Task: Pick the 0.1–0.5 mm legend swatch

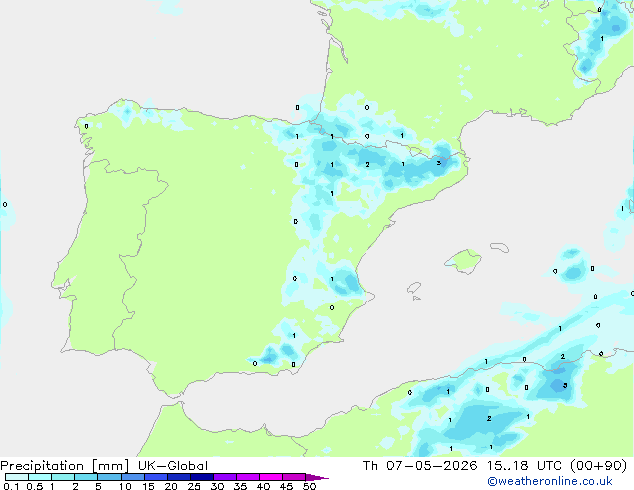Action: click(17, 477)
